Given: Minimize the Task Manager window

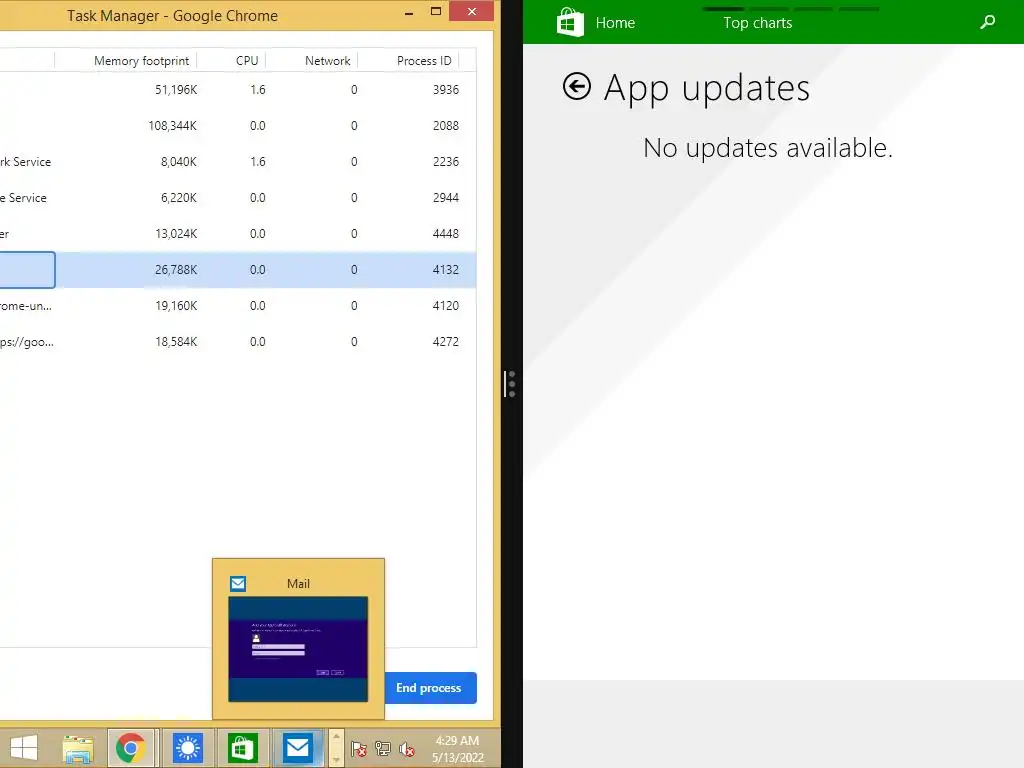Looking at the screenshot, I should (409, 12).
